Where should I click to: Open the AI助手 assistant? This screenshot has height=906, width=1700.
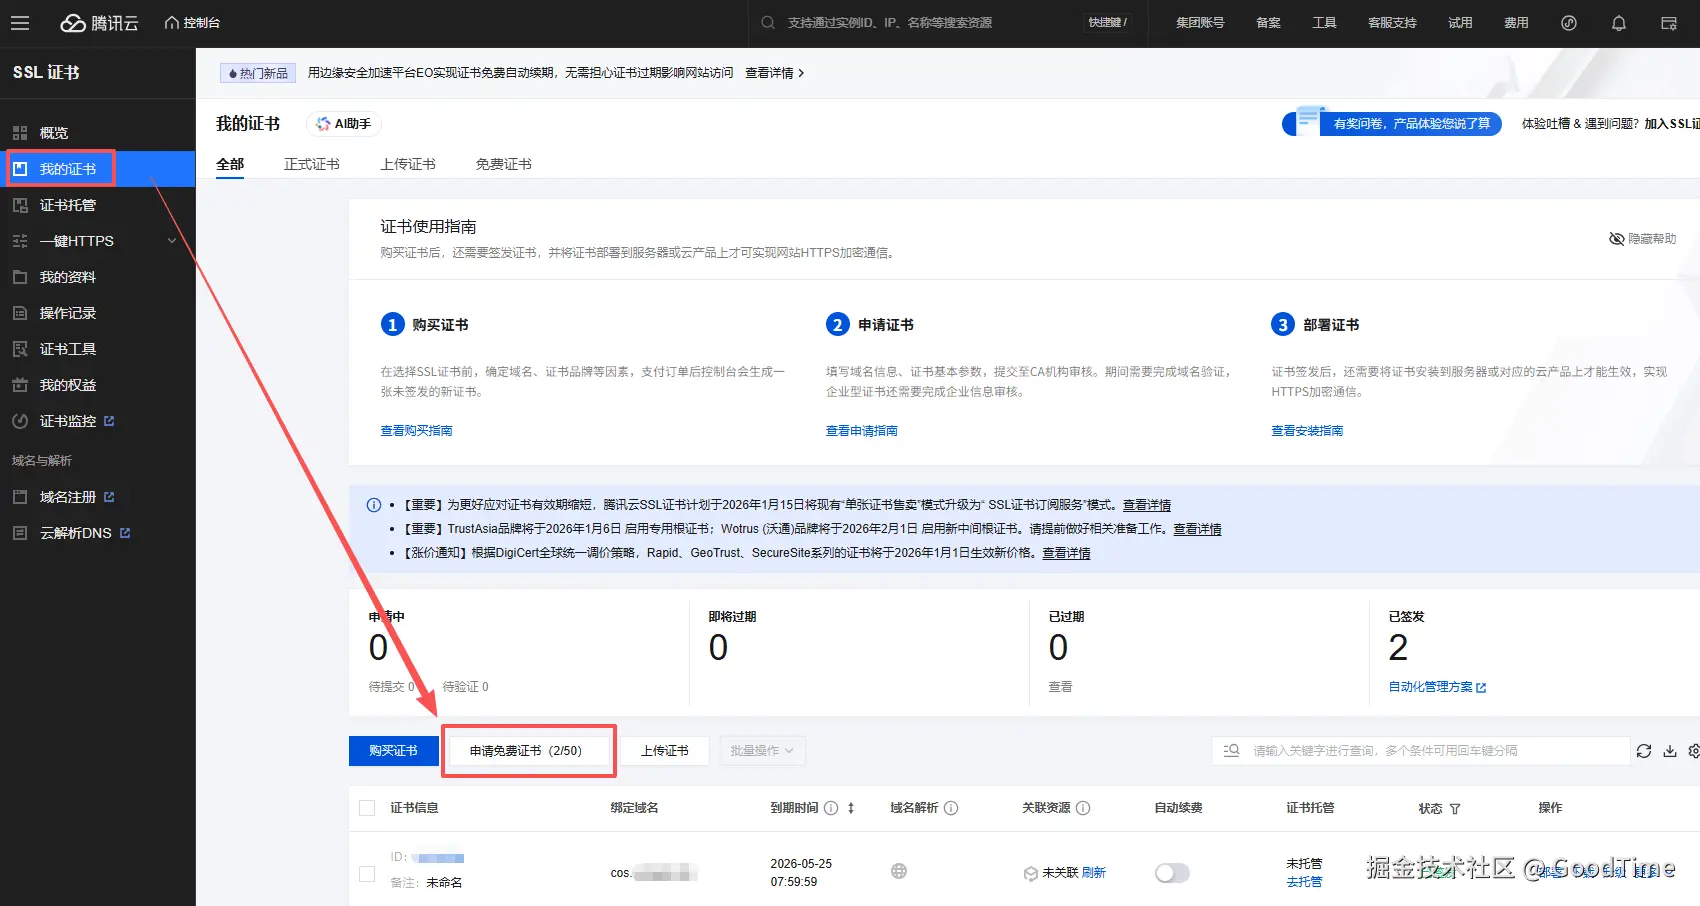click(344, 124)
